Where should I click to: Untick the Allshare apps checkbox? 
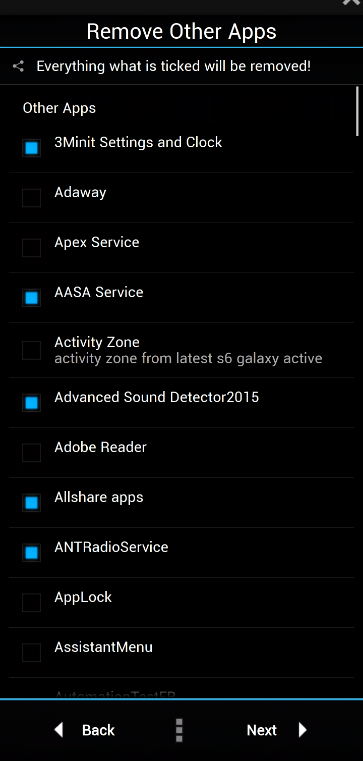pos(32,503)
